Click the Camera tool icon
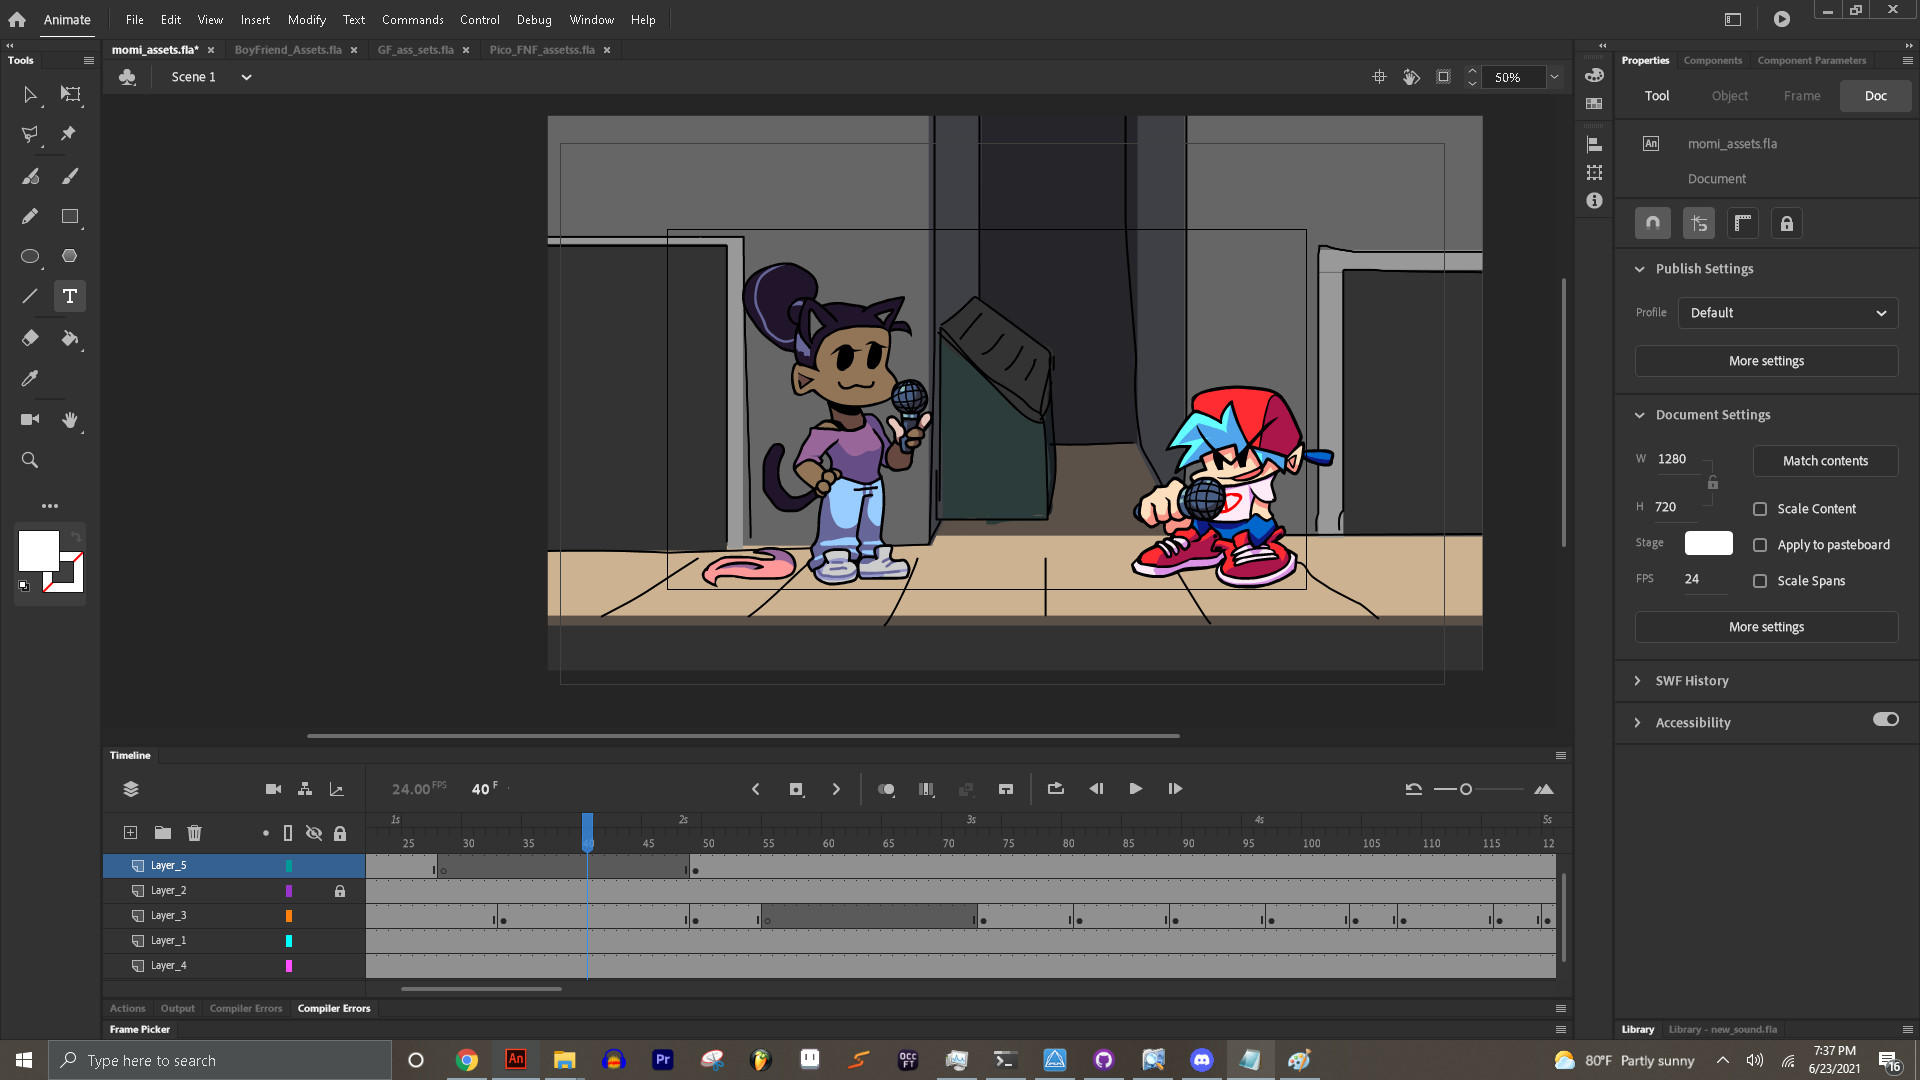This screenshot has width=1920, height=1080. [x=30, y=419]
